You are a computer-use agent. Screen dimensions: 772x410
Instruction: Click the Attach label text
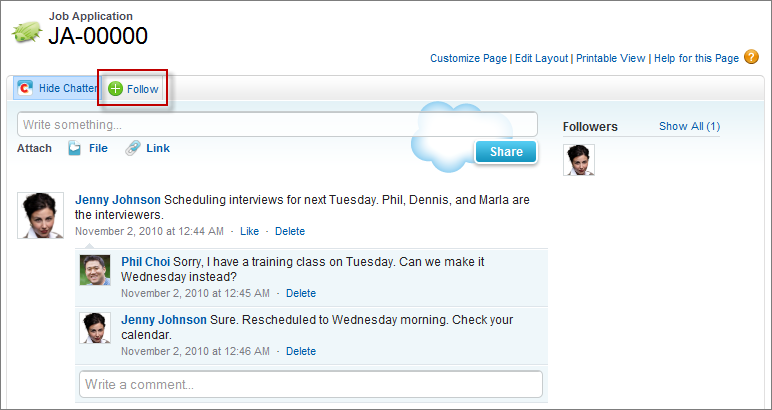34,148
